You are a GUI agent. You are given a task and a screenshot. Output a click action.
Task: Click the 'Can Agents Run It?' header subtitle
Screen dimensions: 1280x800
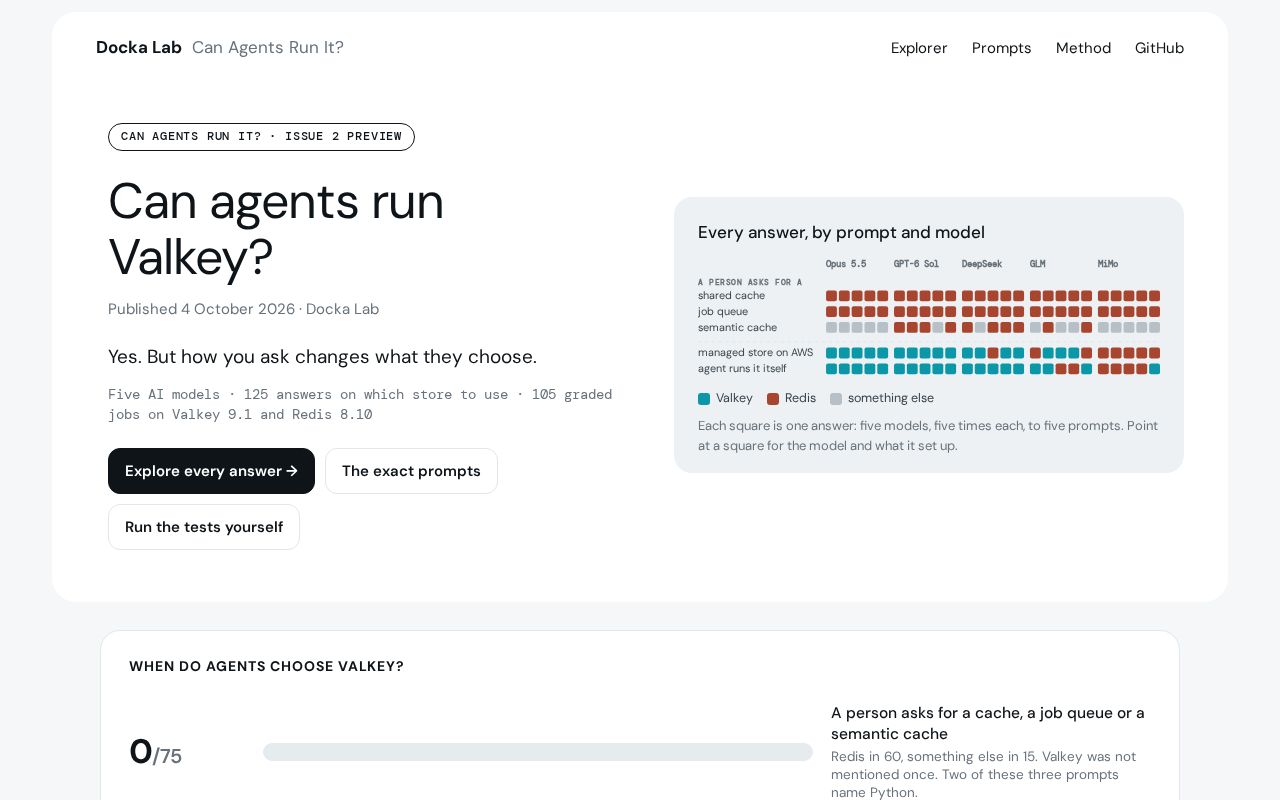(268, 47)
